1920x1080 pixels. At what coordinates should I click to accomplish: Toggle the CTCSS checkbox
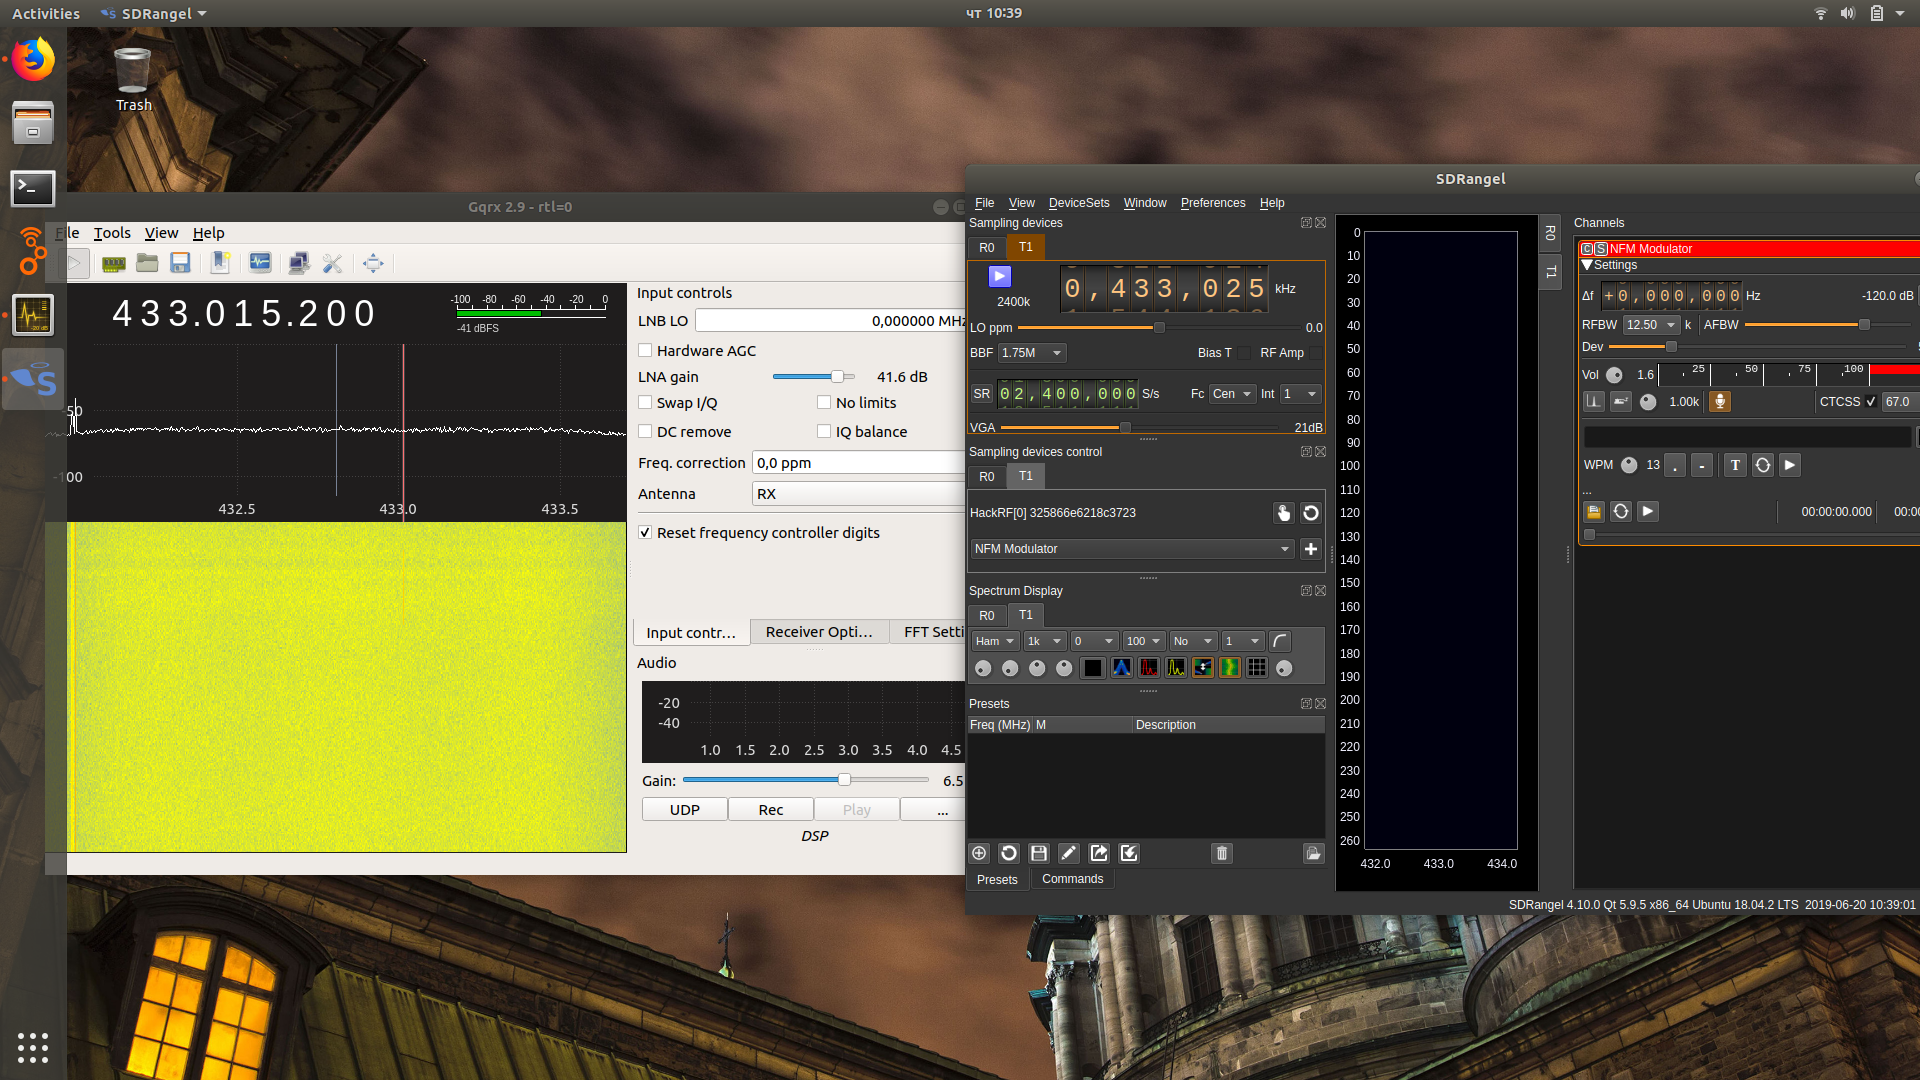click(x=1871, y=401)
